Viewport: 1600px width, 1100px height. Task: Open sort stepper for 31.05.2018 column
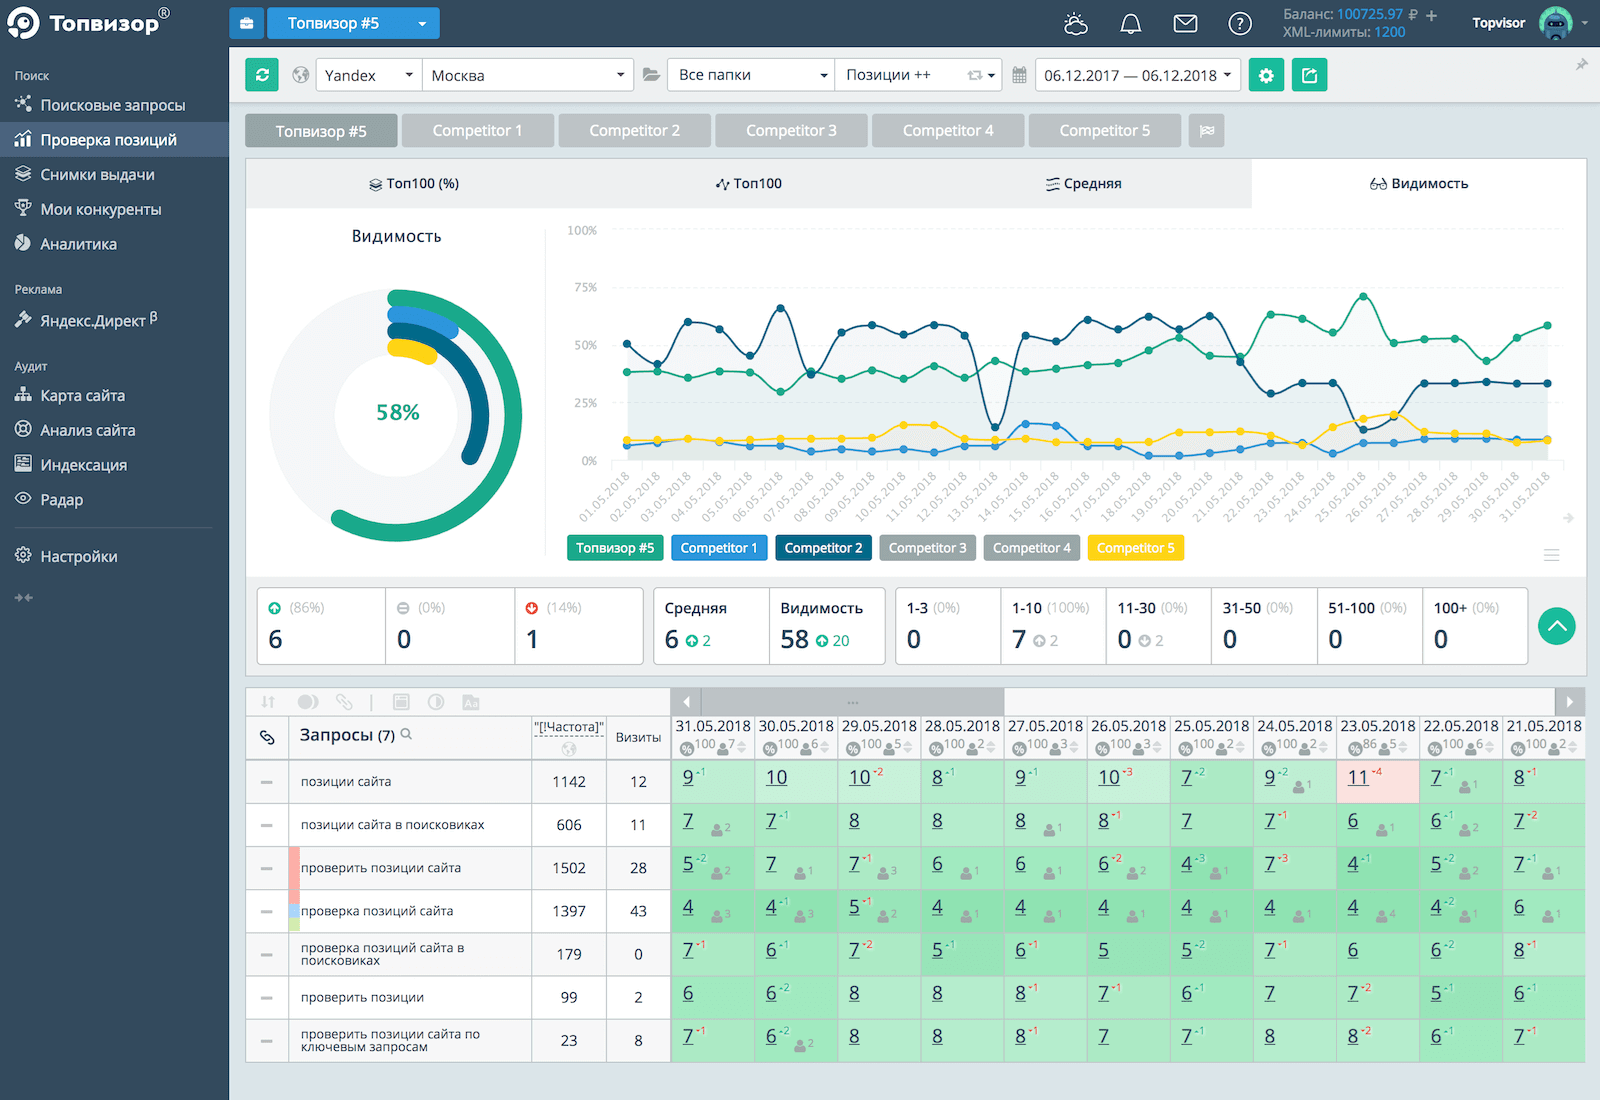(743, 746)
